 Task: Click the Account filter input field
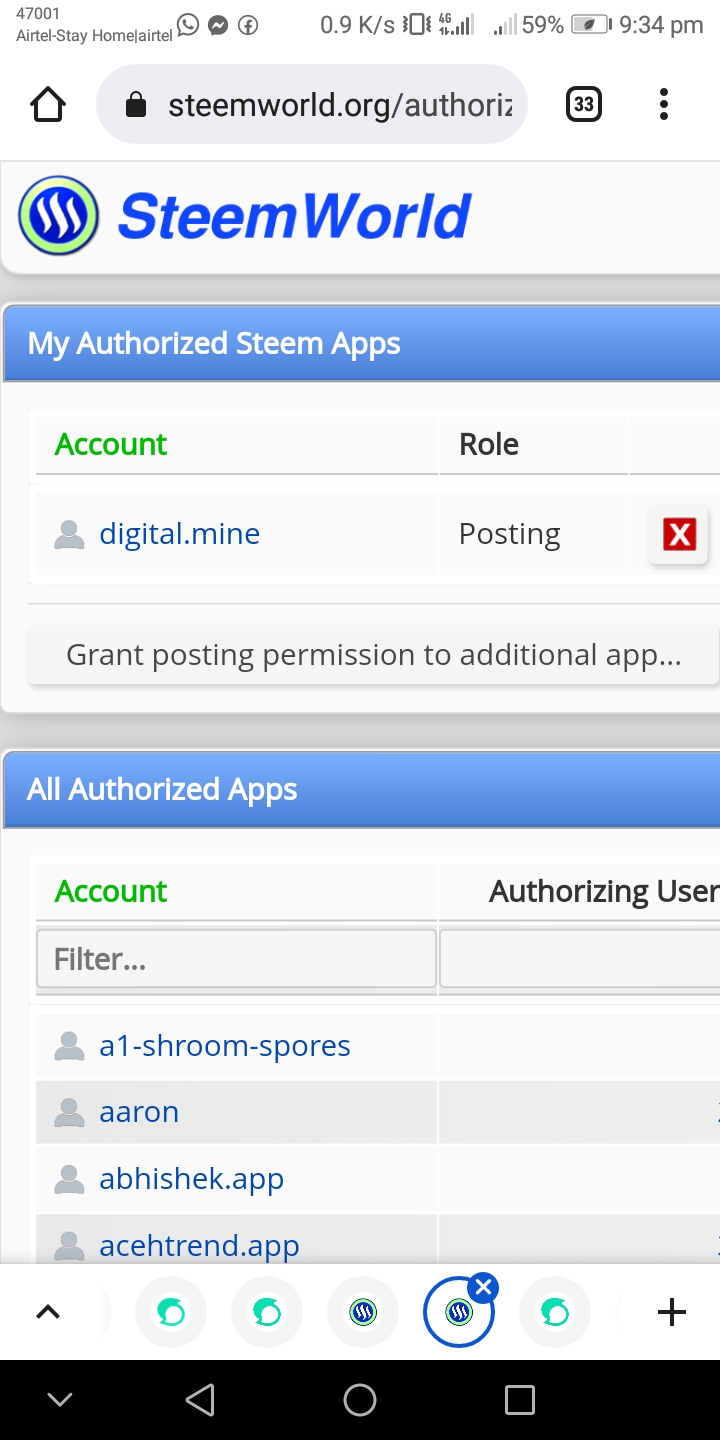(236, 960)
